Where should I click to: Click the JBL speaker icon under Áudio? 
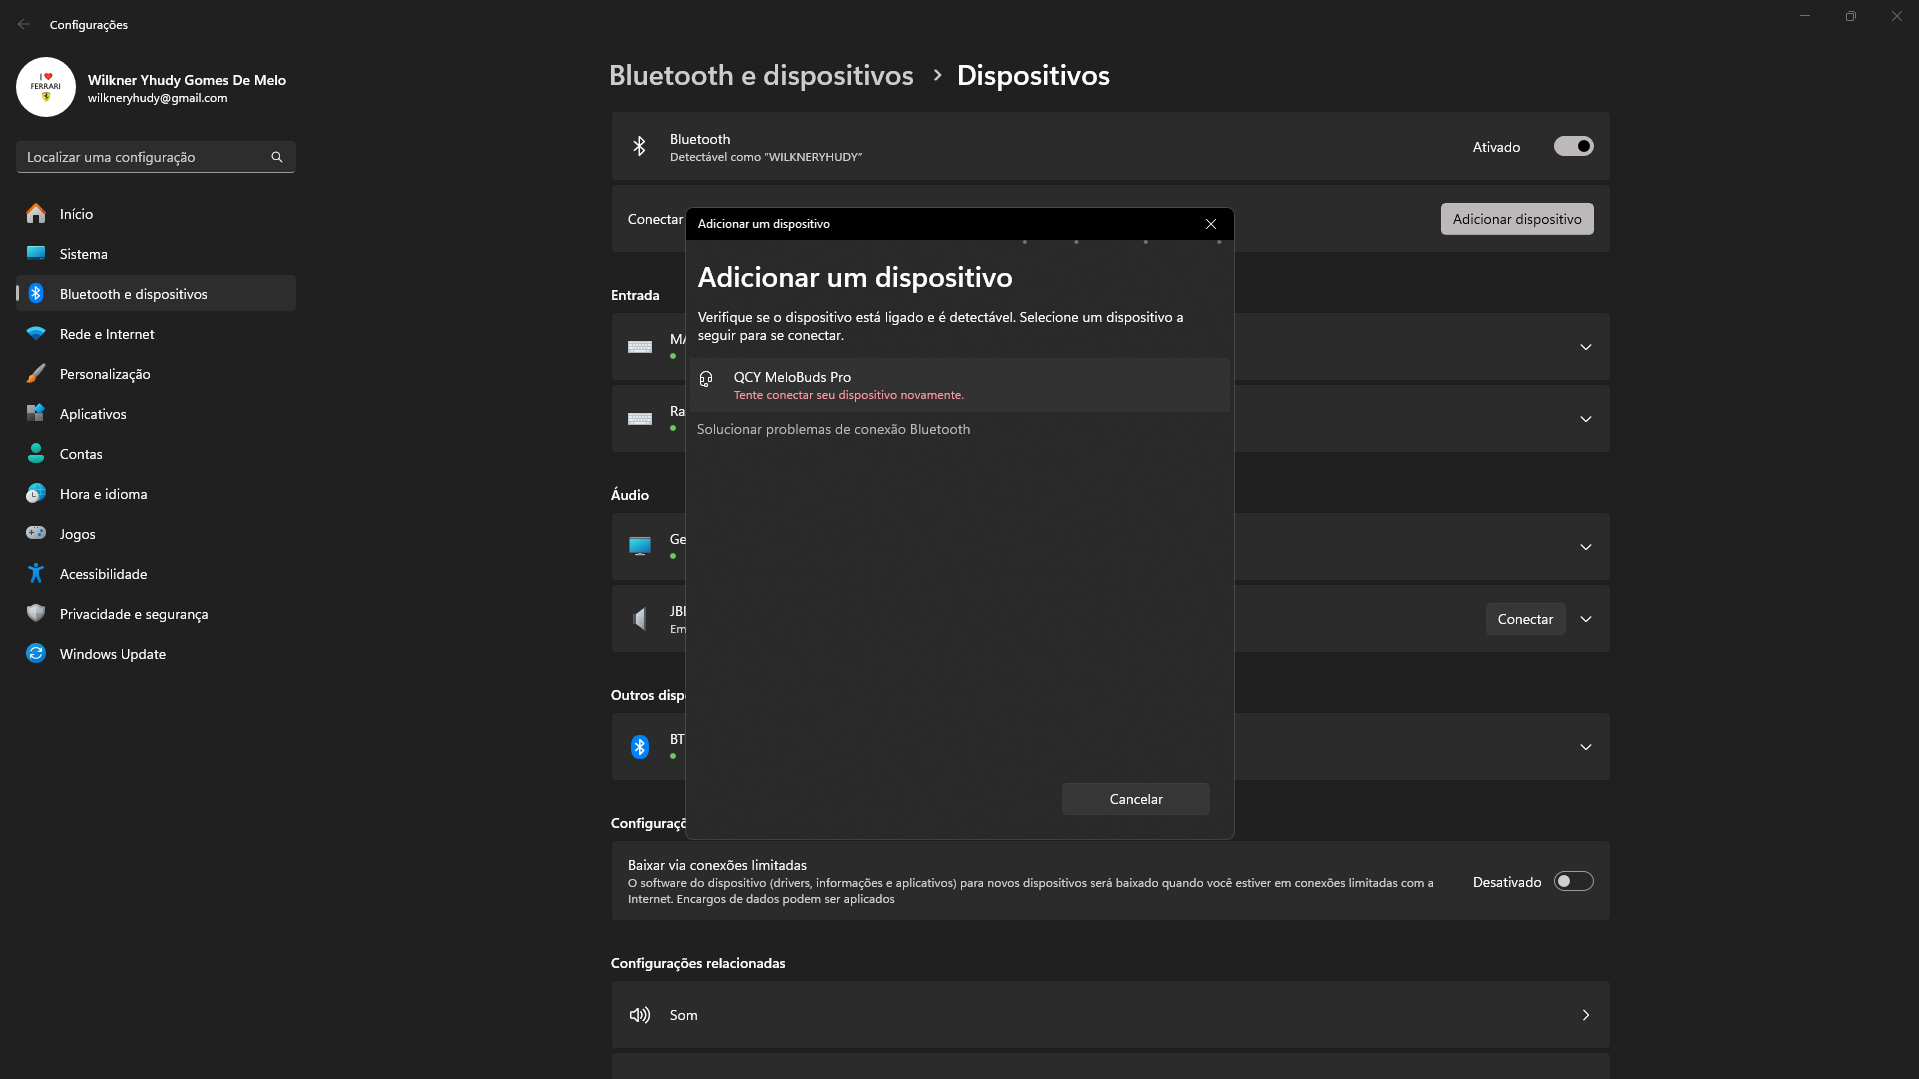(x=640, y=619)
